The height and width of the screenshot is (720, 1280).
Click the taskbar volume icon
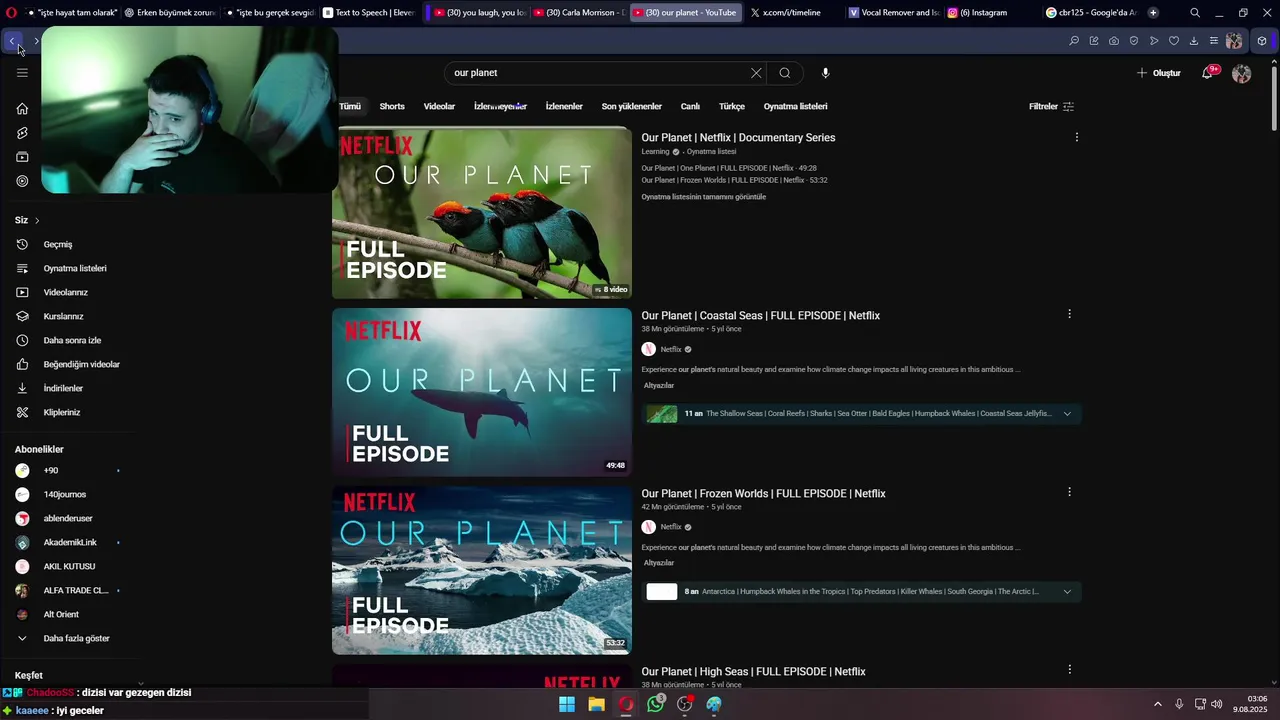pos(1217,704)
